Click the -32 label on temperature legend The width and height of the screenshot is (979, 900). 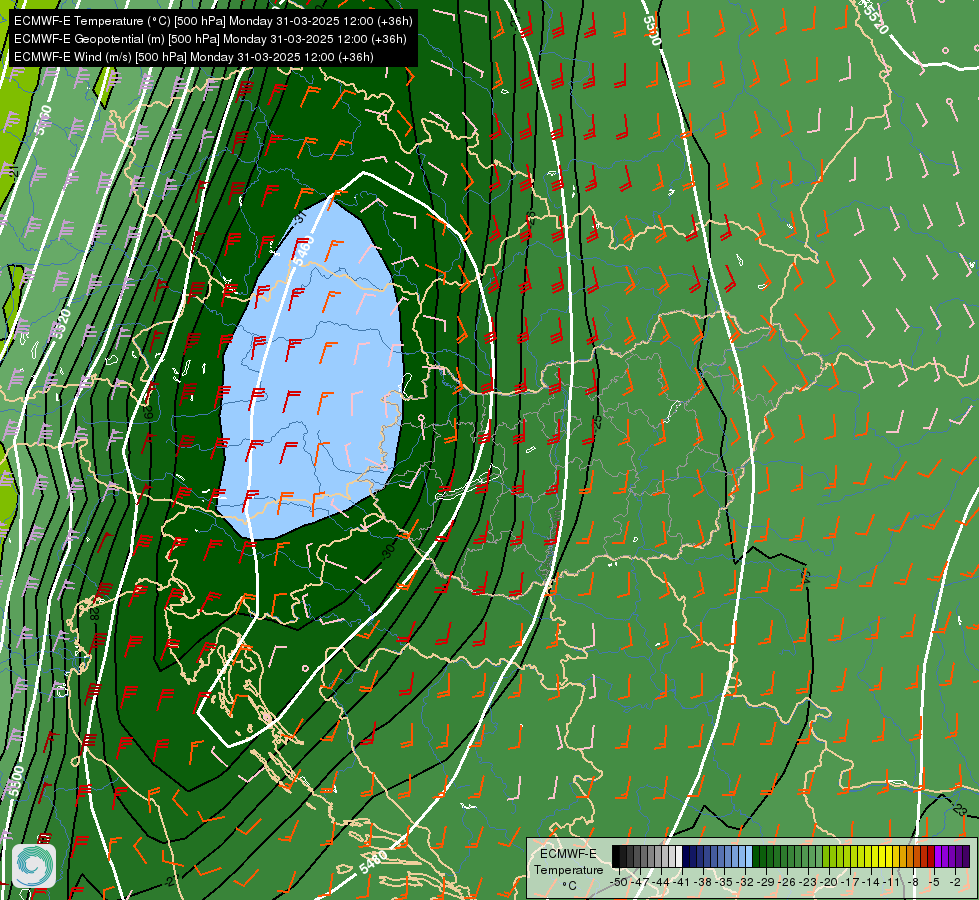coord(745,882)
